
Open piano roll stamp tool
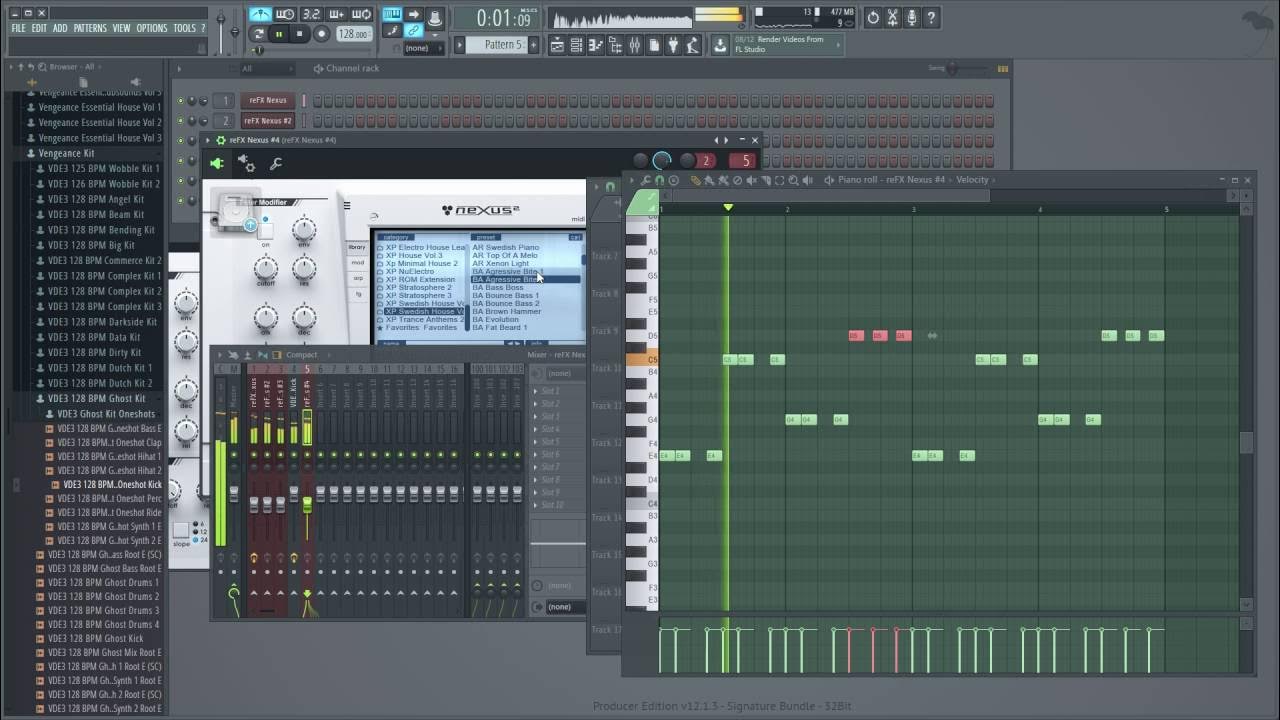tap(673, 180)
